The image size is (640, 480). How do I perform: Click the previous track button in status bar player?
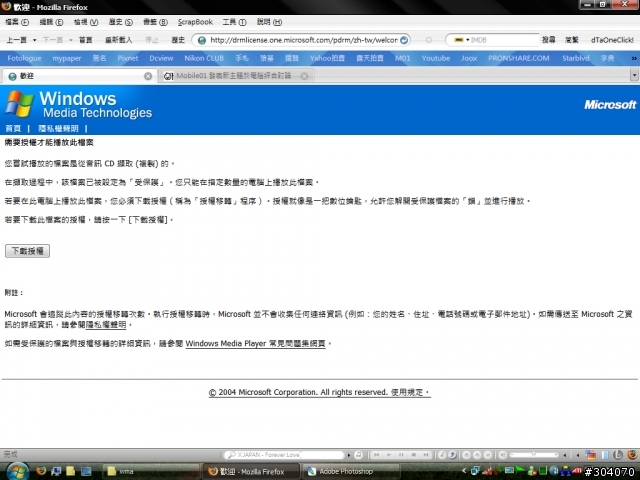376,455
